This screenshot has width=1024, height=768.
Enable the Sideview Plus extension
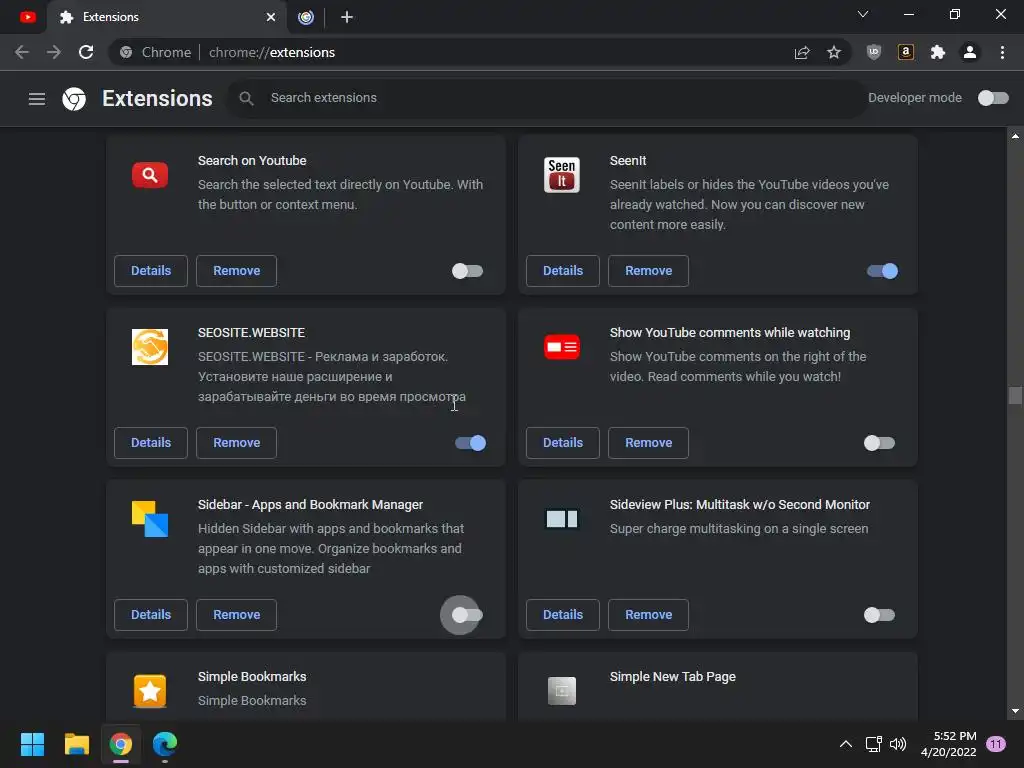tap(879, 615)
